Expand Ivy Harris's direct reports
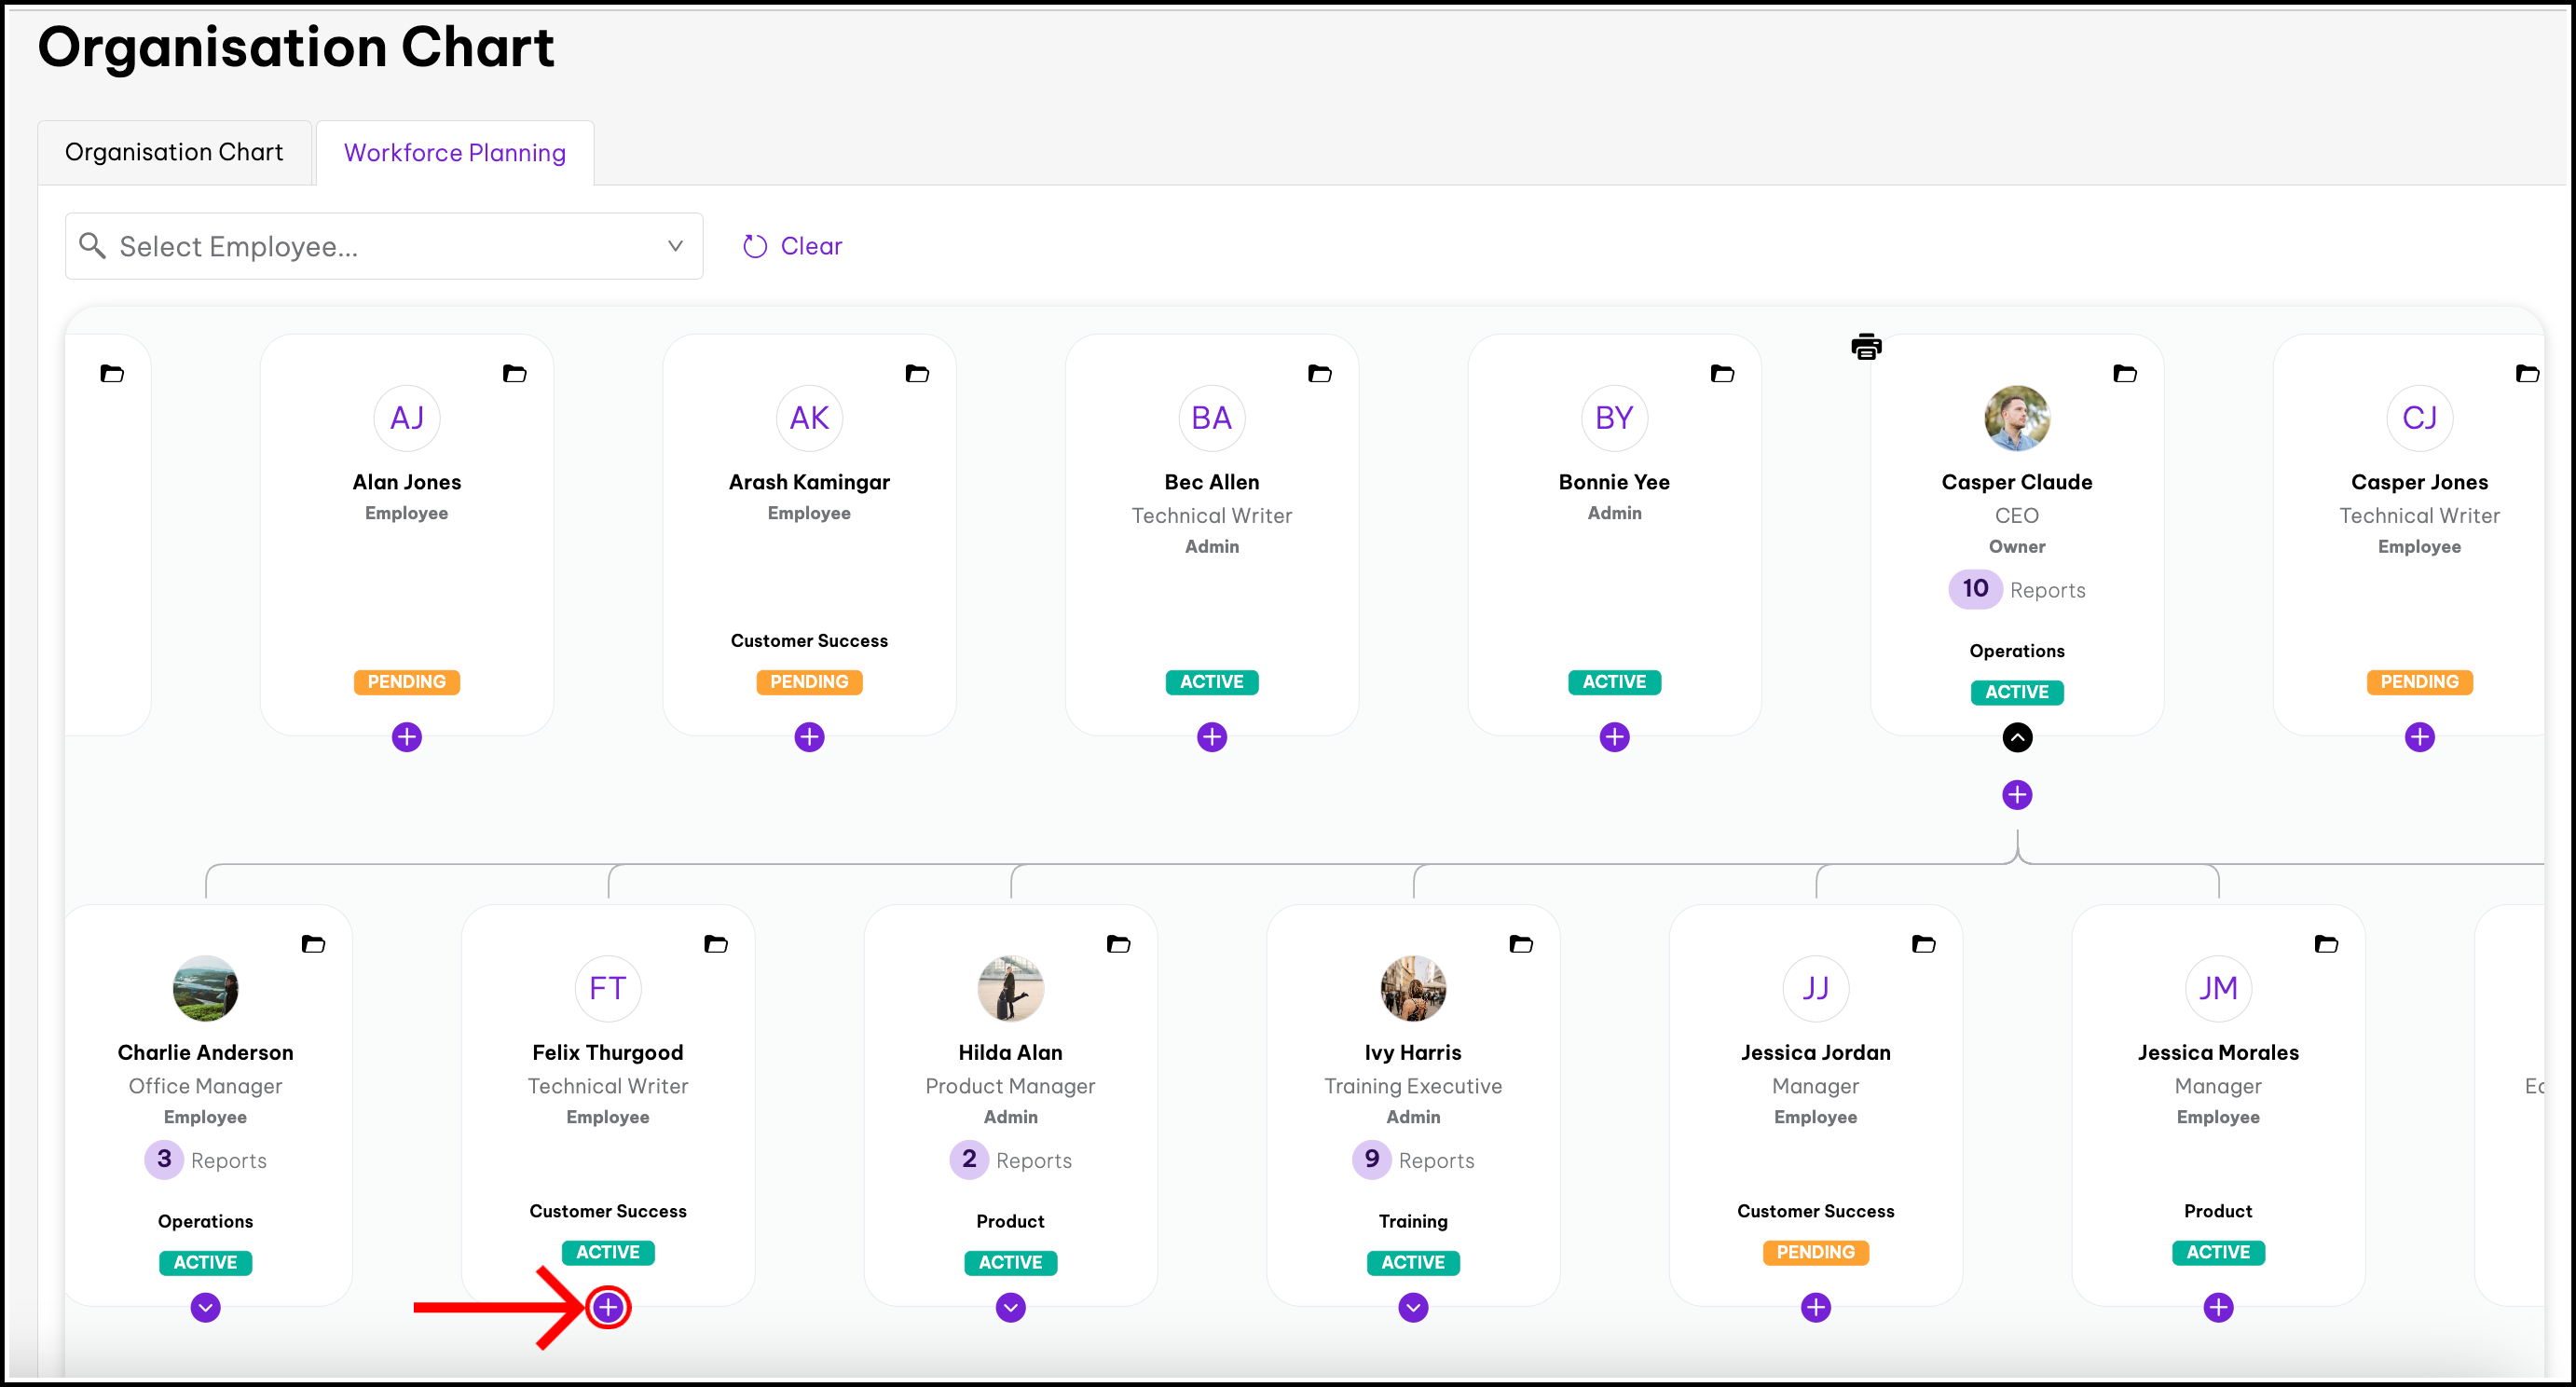The width and height of the screenshot is (2576, 1387). [1412, 1307]
